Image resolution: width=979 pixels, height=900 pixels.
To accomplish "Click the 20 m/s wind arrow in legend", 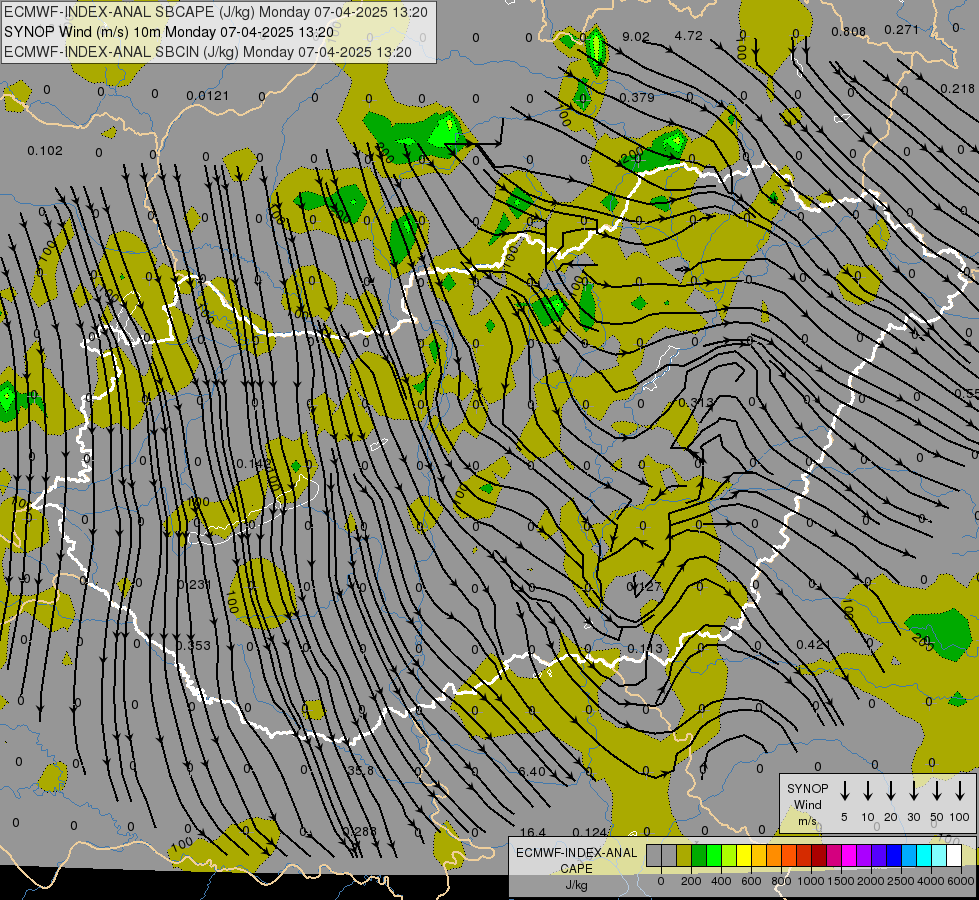I will [x=890, y=791].
